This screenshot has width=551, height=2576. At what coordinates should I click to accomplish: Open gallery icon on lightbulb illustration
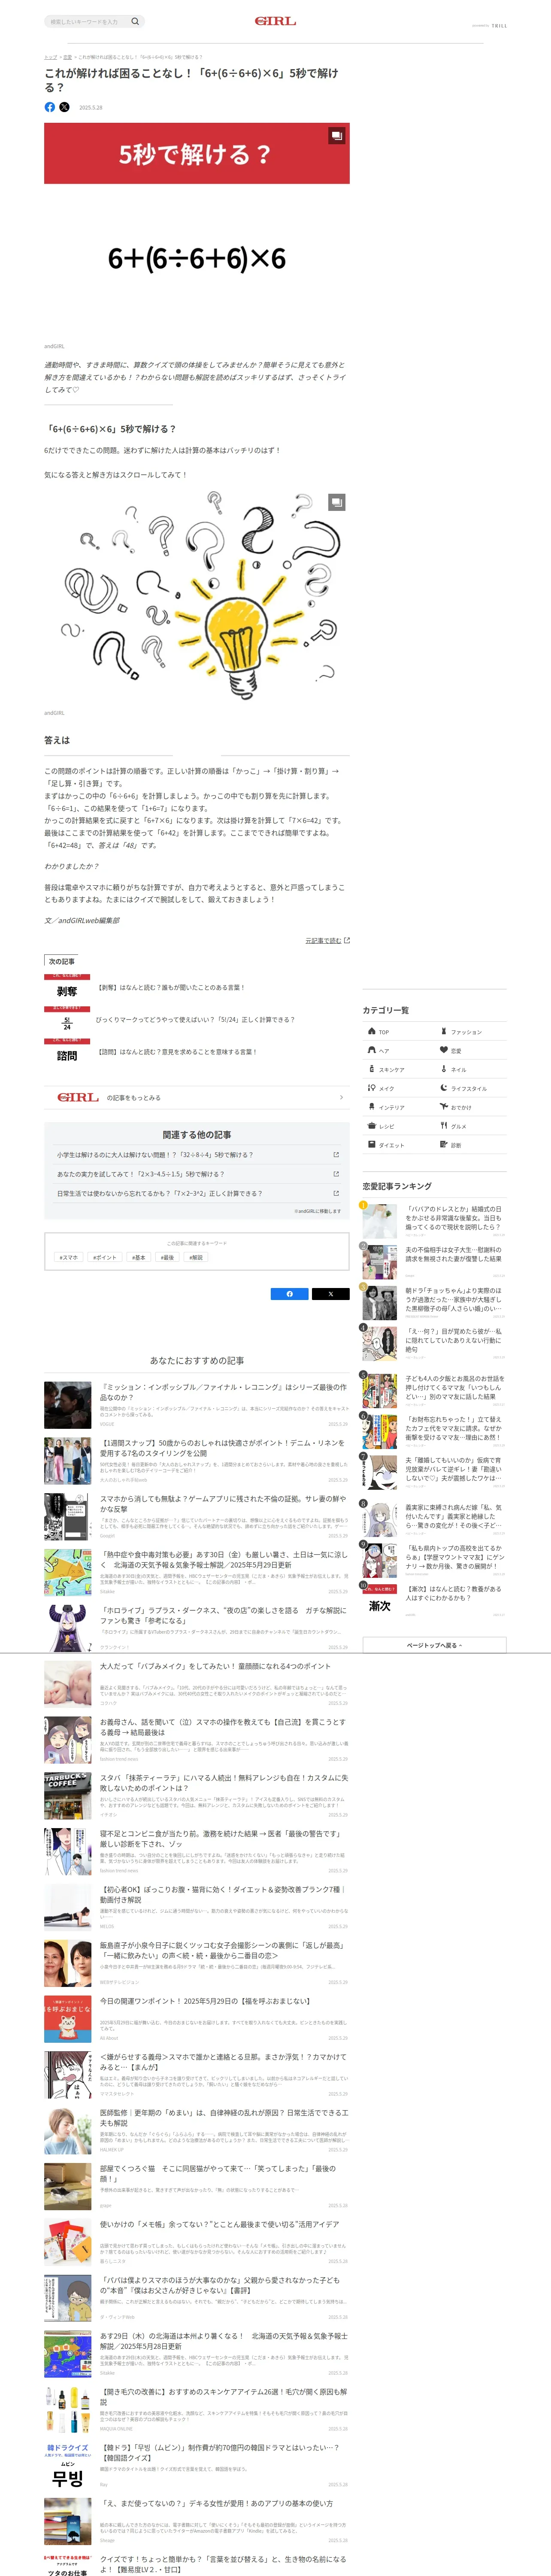(x=336, y=502)
